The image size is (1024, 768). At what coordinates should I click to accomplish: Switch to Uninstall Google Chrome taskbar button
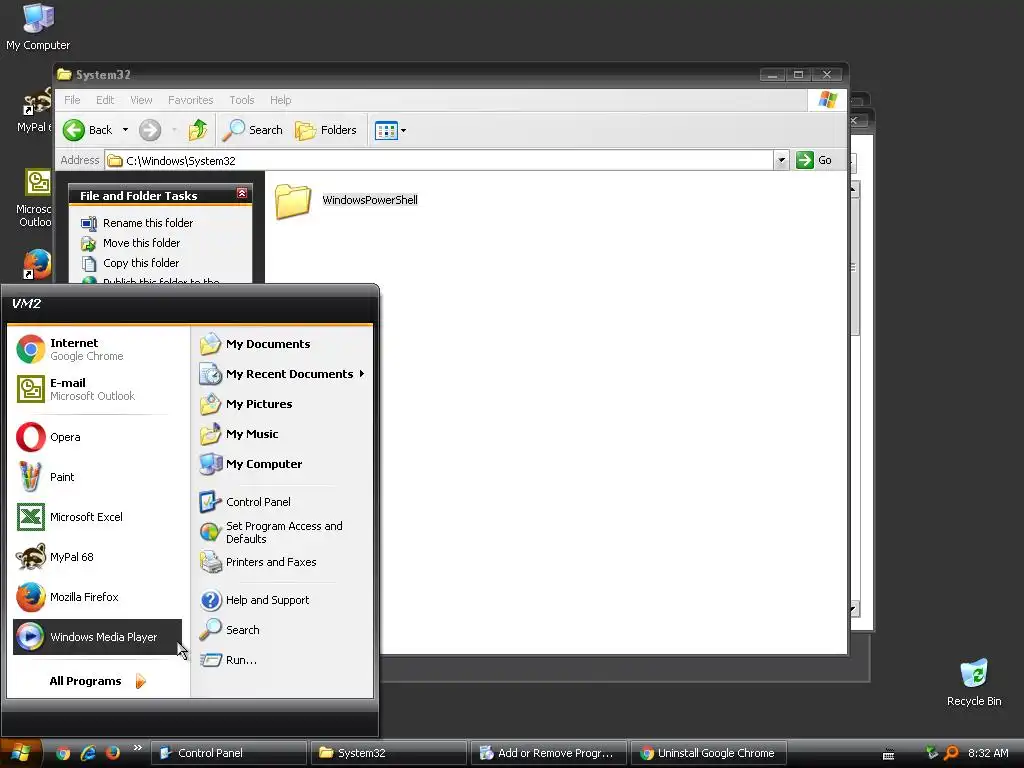709,753
